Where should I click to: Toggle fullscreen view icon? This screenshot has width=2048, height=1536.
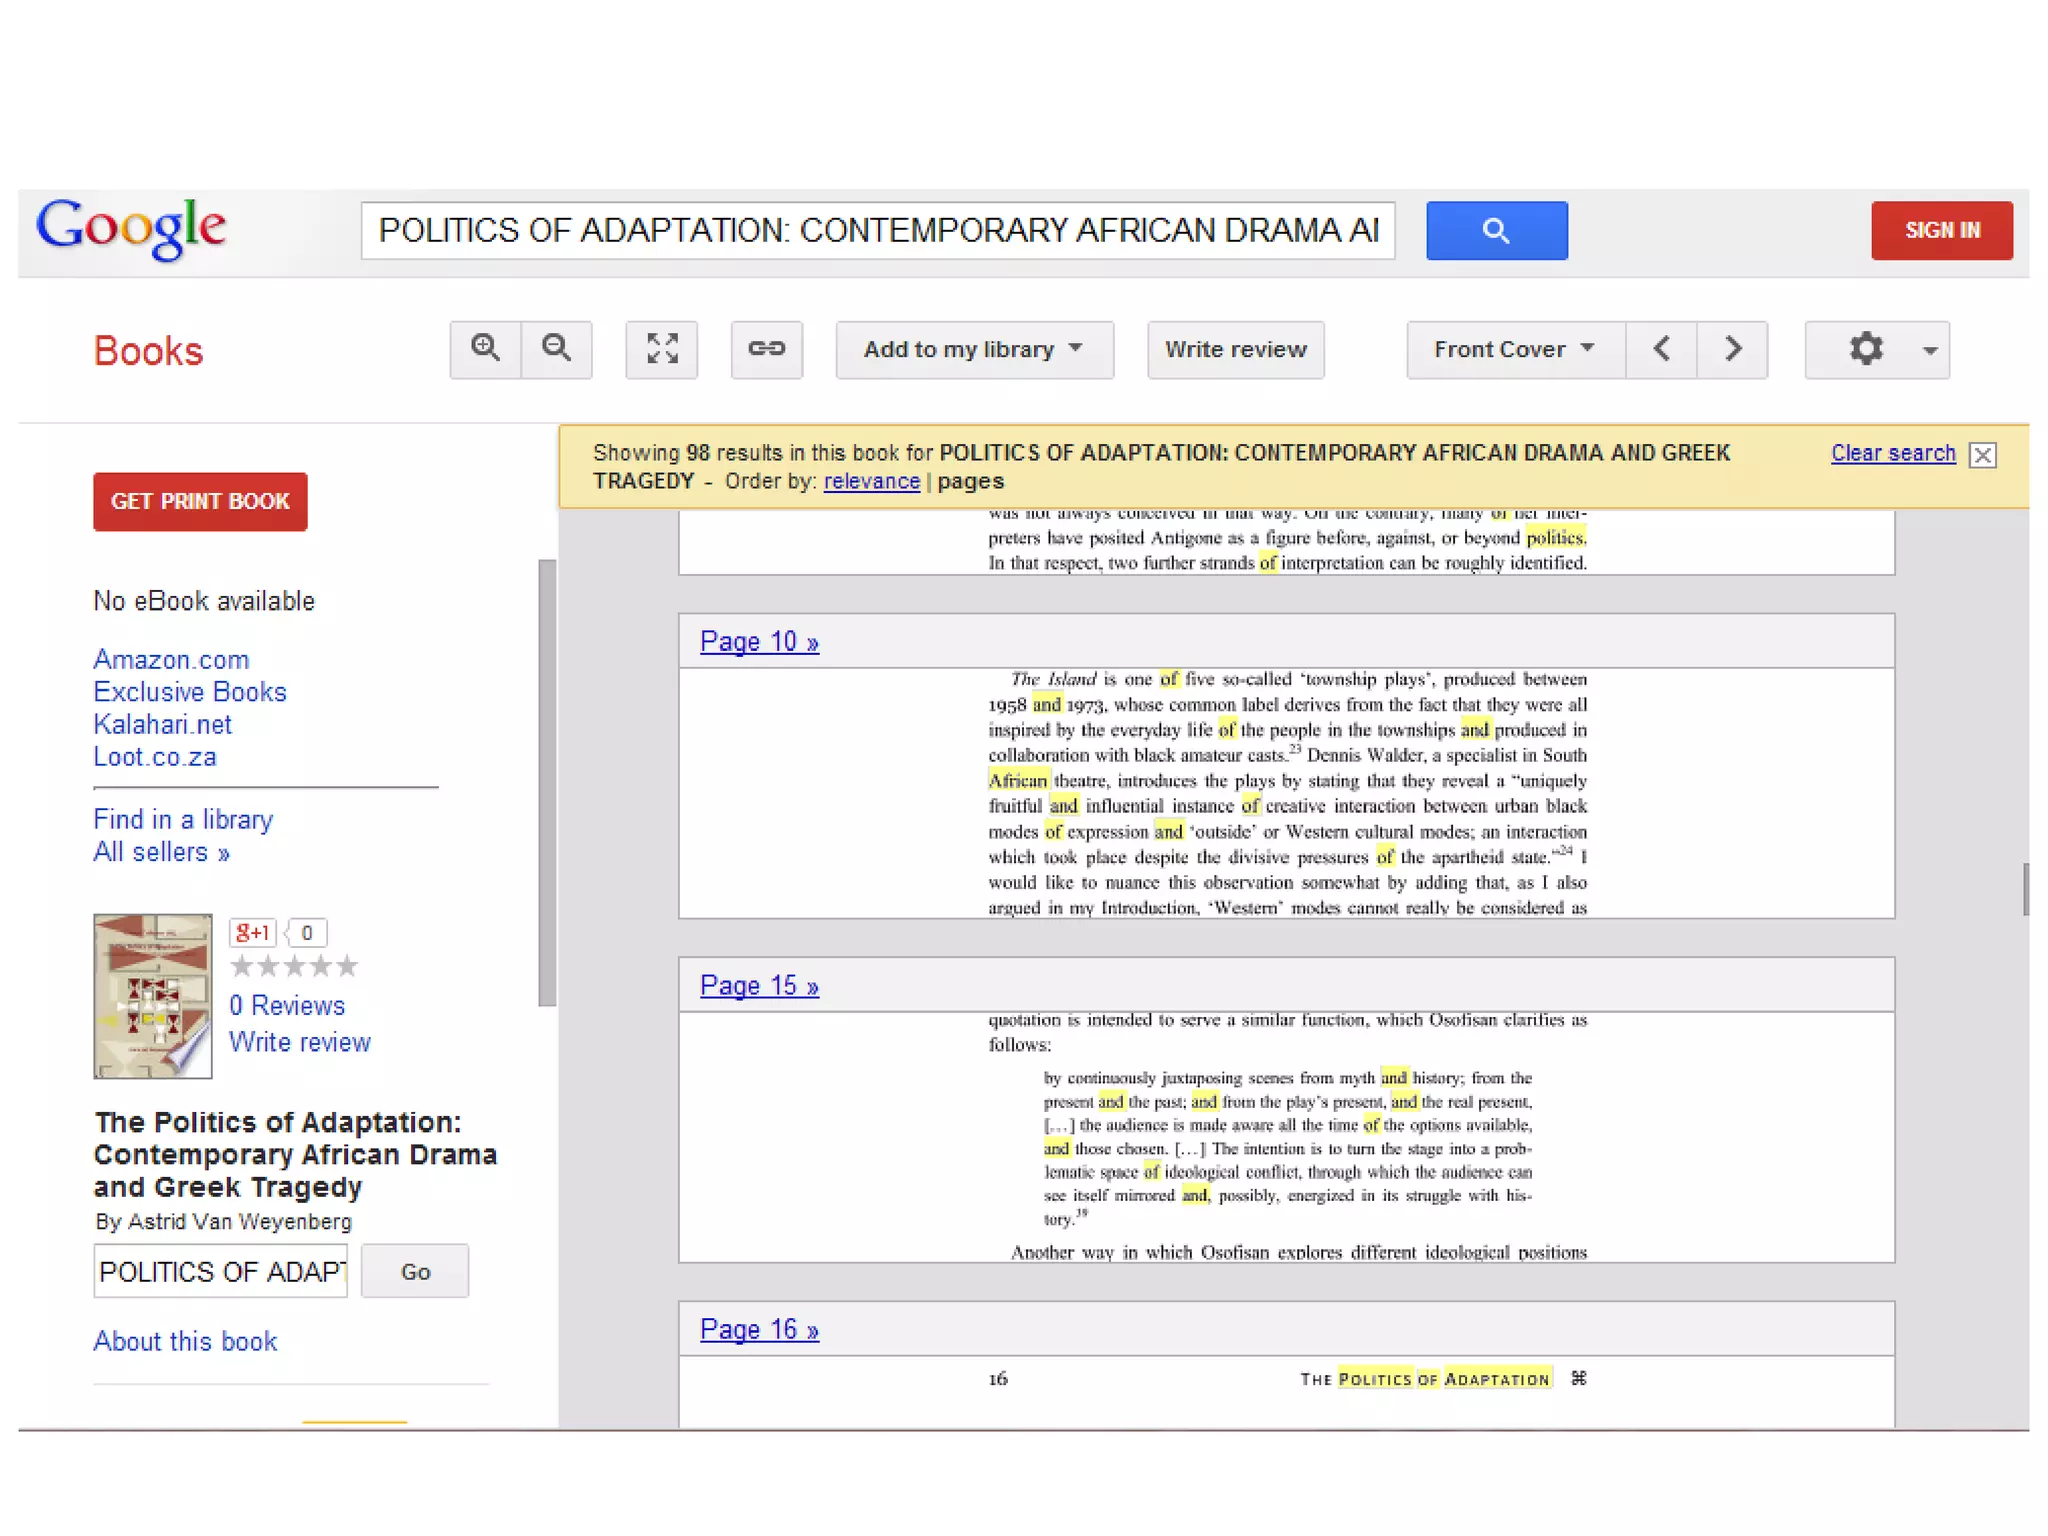click(x=662, y=349)
